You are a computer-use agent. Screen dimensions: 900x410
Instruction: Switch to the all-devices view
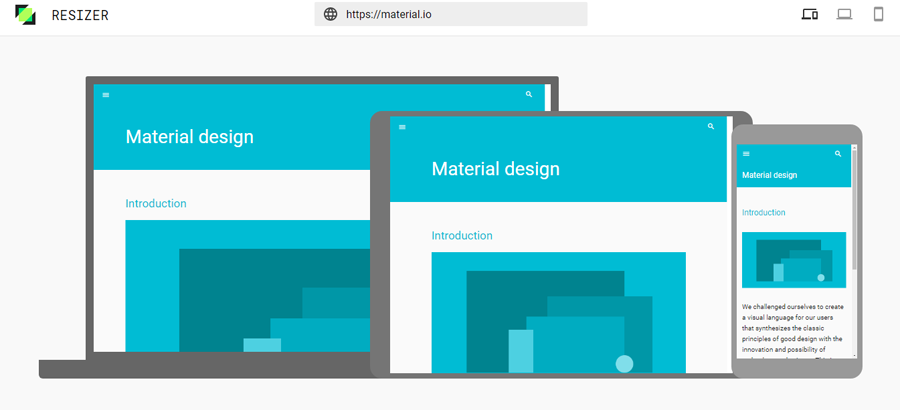(810, 14)
